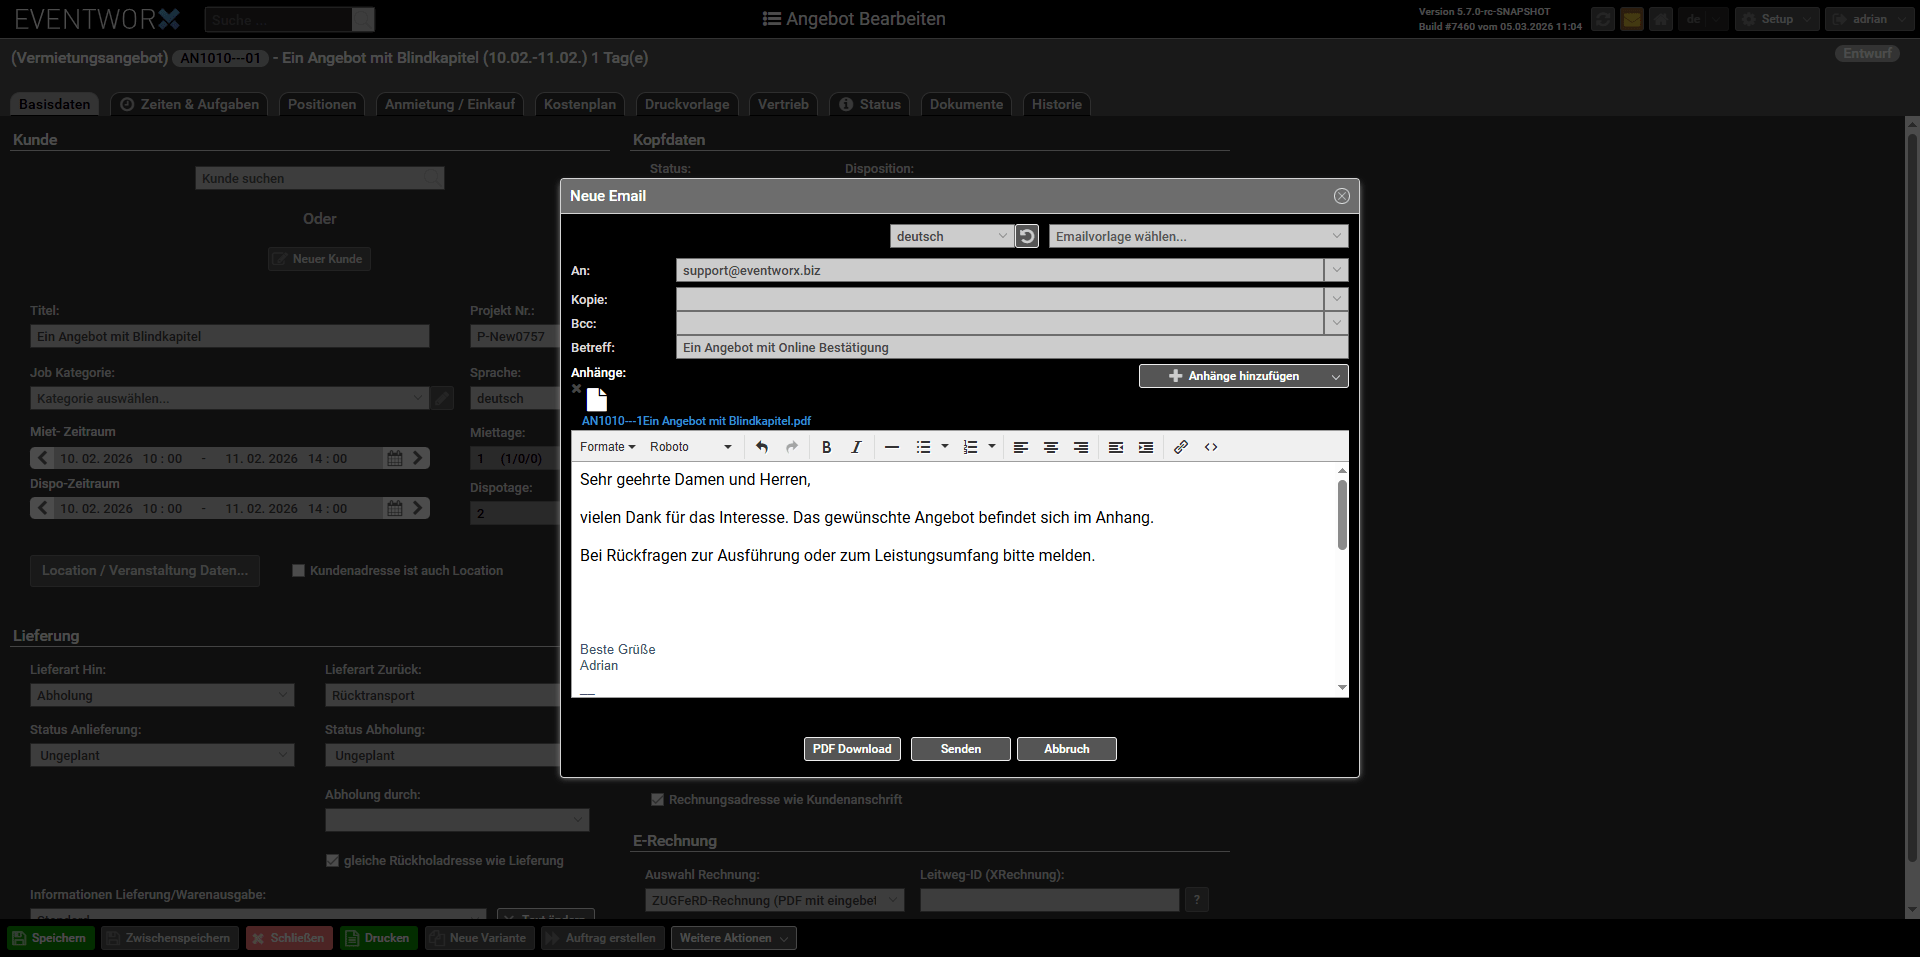Viewport: 1920px width, 957px height.
Task: Apply italic formatting in email editor
Action: tap(856, 447)
